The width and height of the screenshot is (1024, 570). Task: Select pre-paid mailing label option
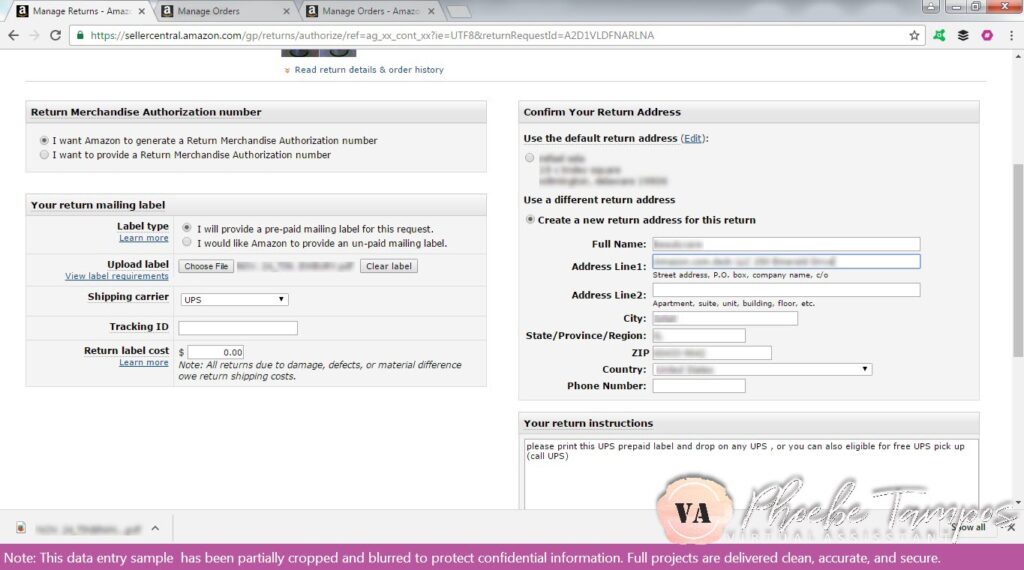187,228
